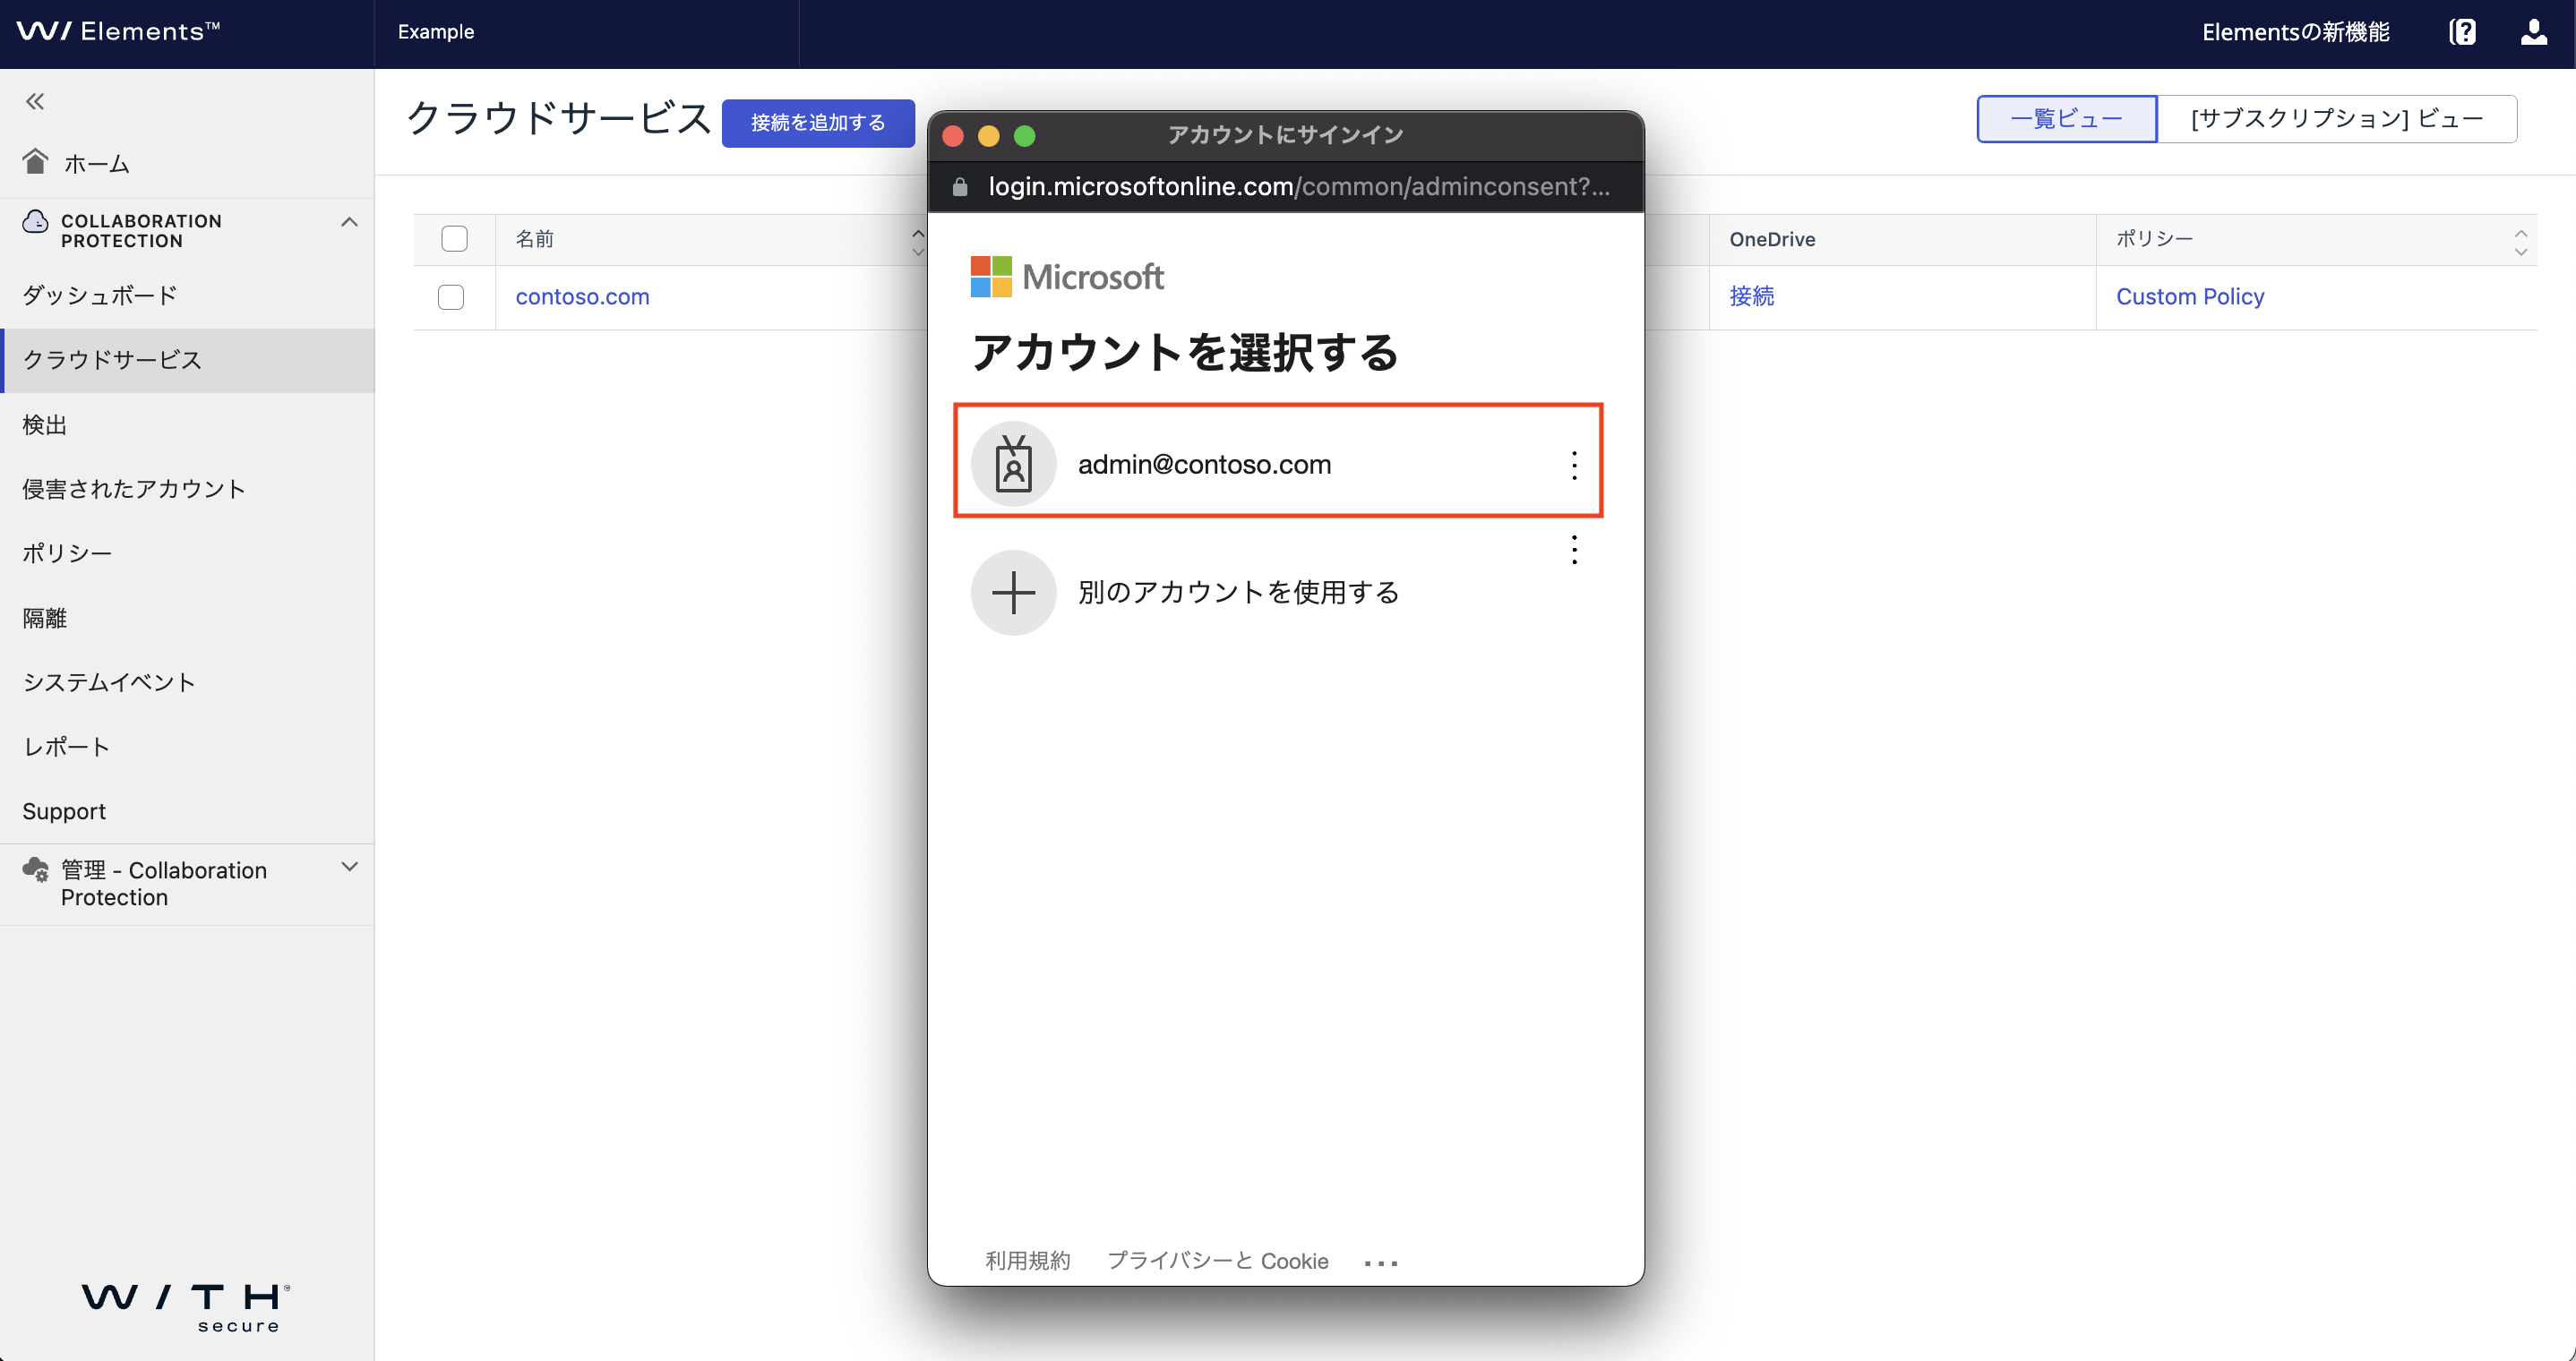
Task: Collapse the COLLABORATION PROTECTION section
Action: pyautogui.click(x=349, y=222)
